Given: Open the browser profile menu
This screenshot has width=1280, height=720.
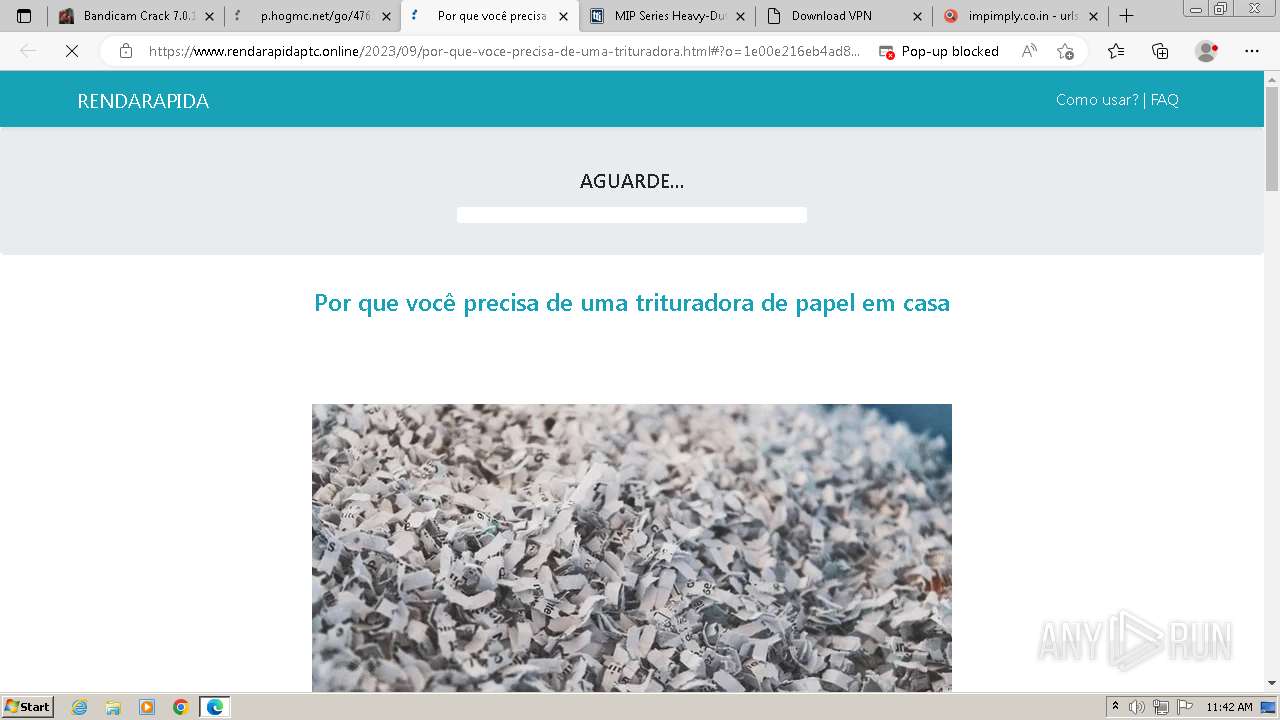Looking at the screenshot, I should 1207,51.
